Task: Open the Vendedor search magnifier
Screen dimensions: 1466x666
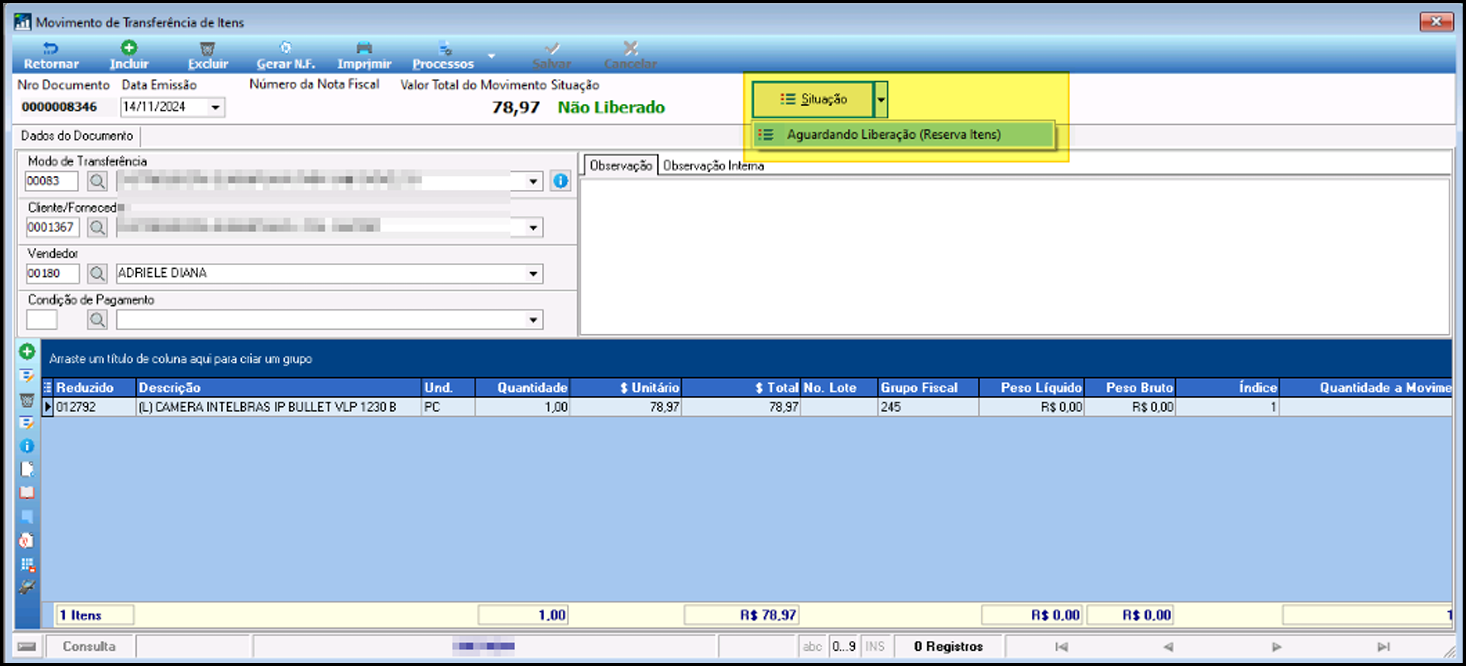Action: point(97,273)
